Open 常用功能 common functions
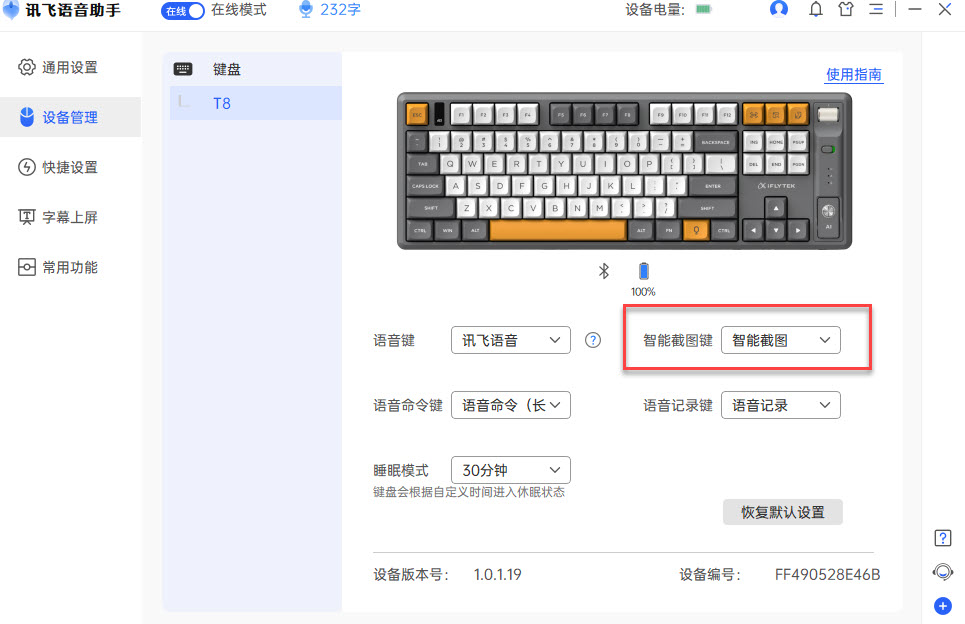965x624 pixels. [70, 267]
